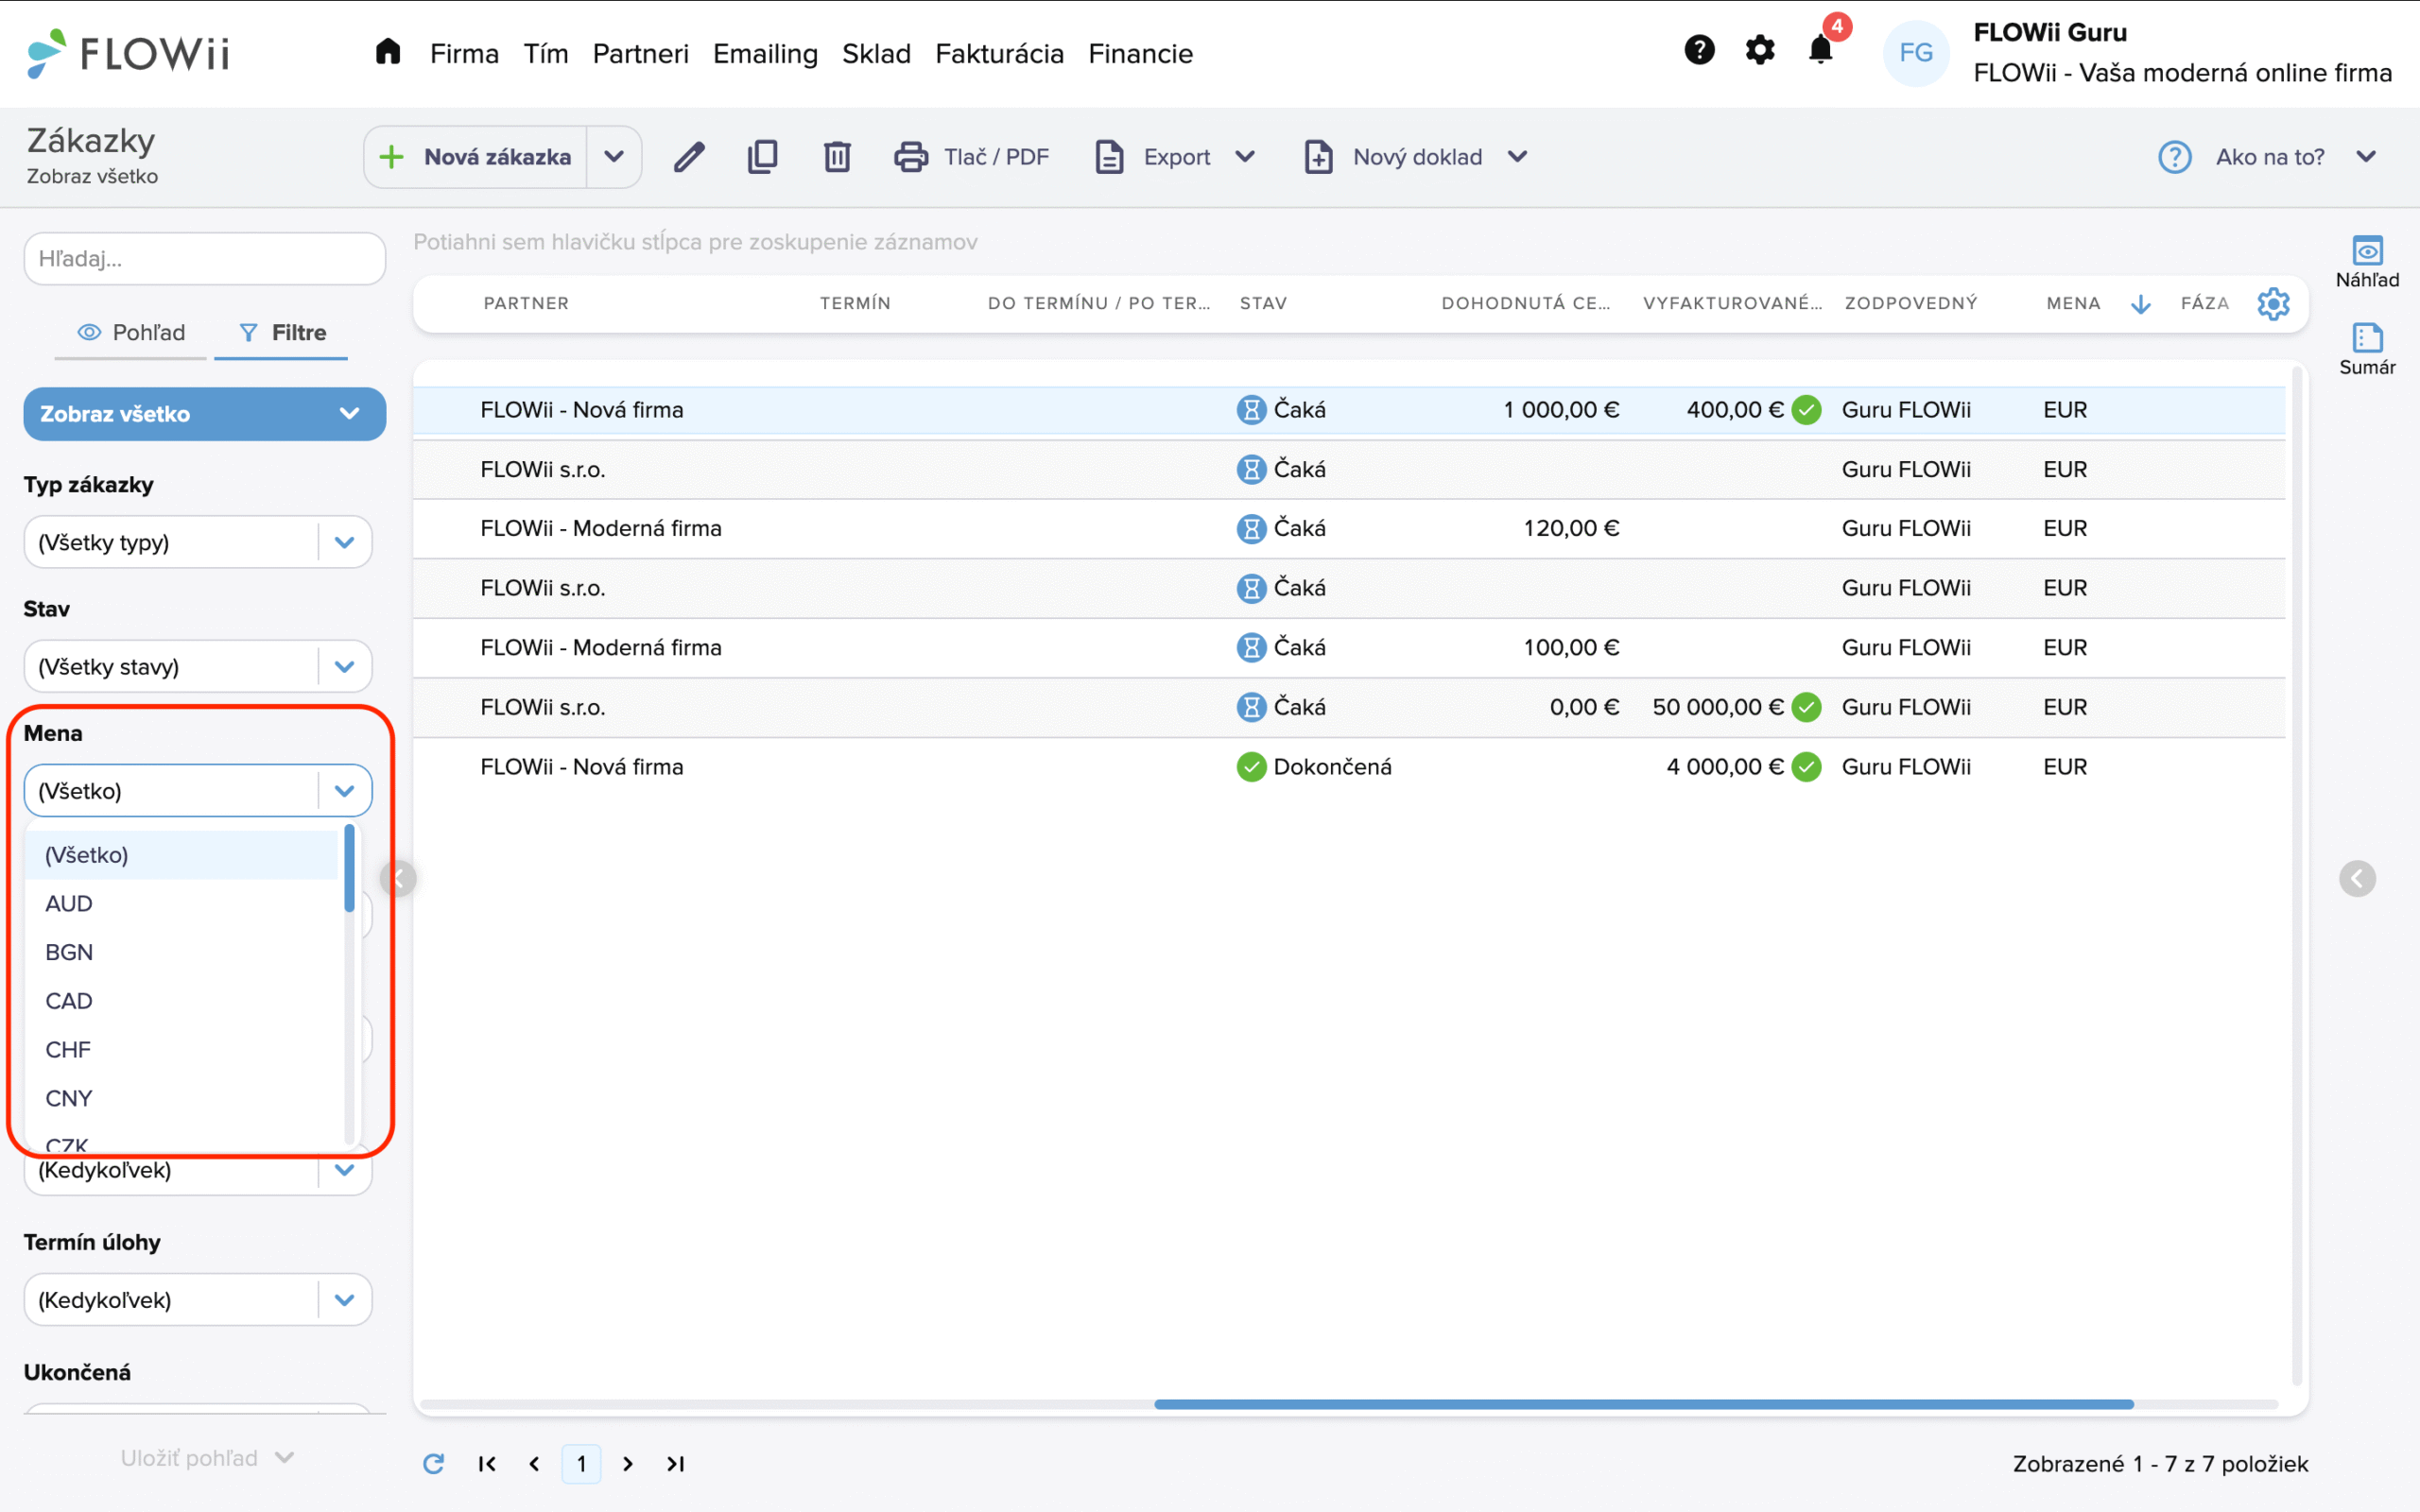Screen dimensions: 2420x1512
Task: Choose BGN in the currency list
Action: (182, 952)
